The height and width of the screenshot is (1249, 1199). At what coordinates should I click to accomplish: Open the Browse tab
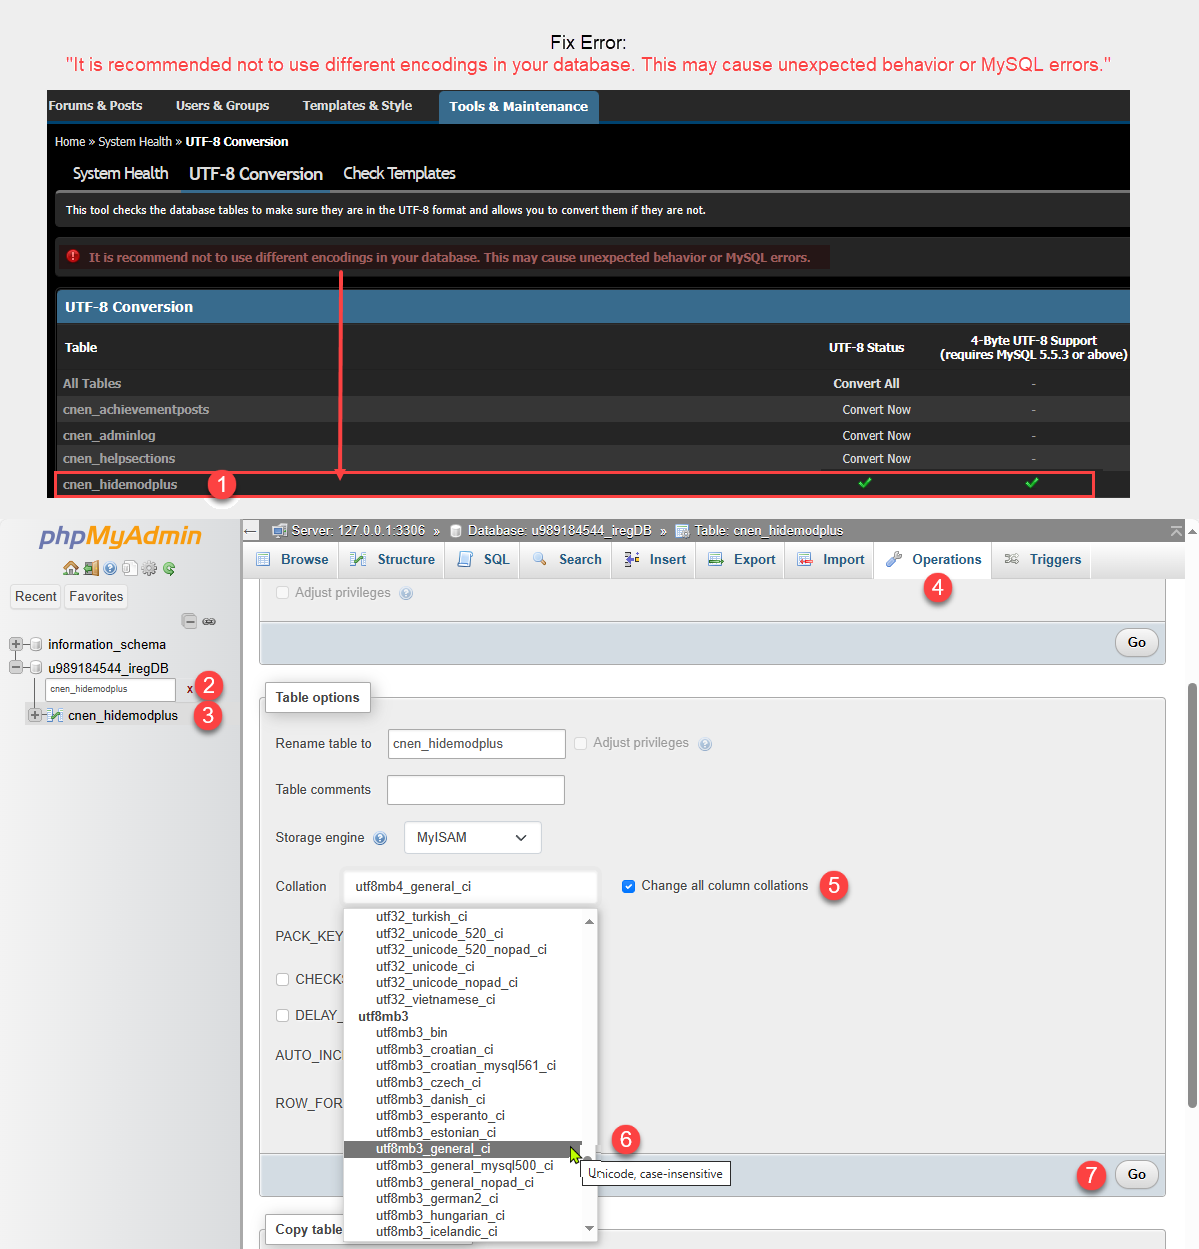point(292,560)
